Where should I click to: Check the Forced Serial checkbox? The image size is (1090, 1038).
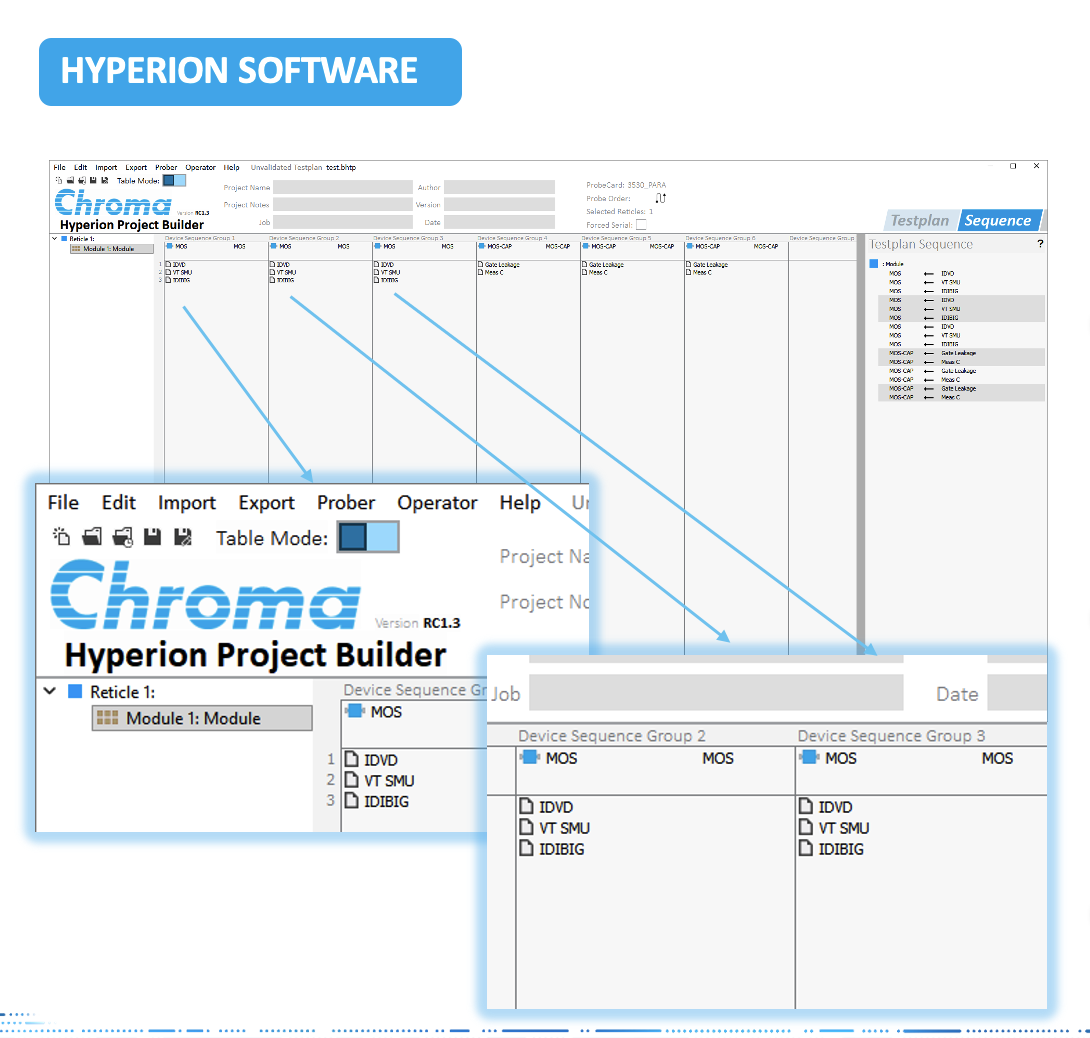[x=641, y=225]
